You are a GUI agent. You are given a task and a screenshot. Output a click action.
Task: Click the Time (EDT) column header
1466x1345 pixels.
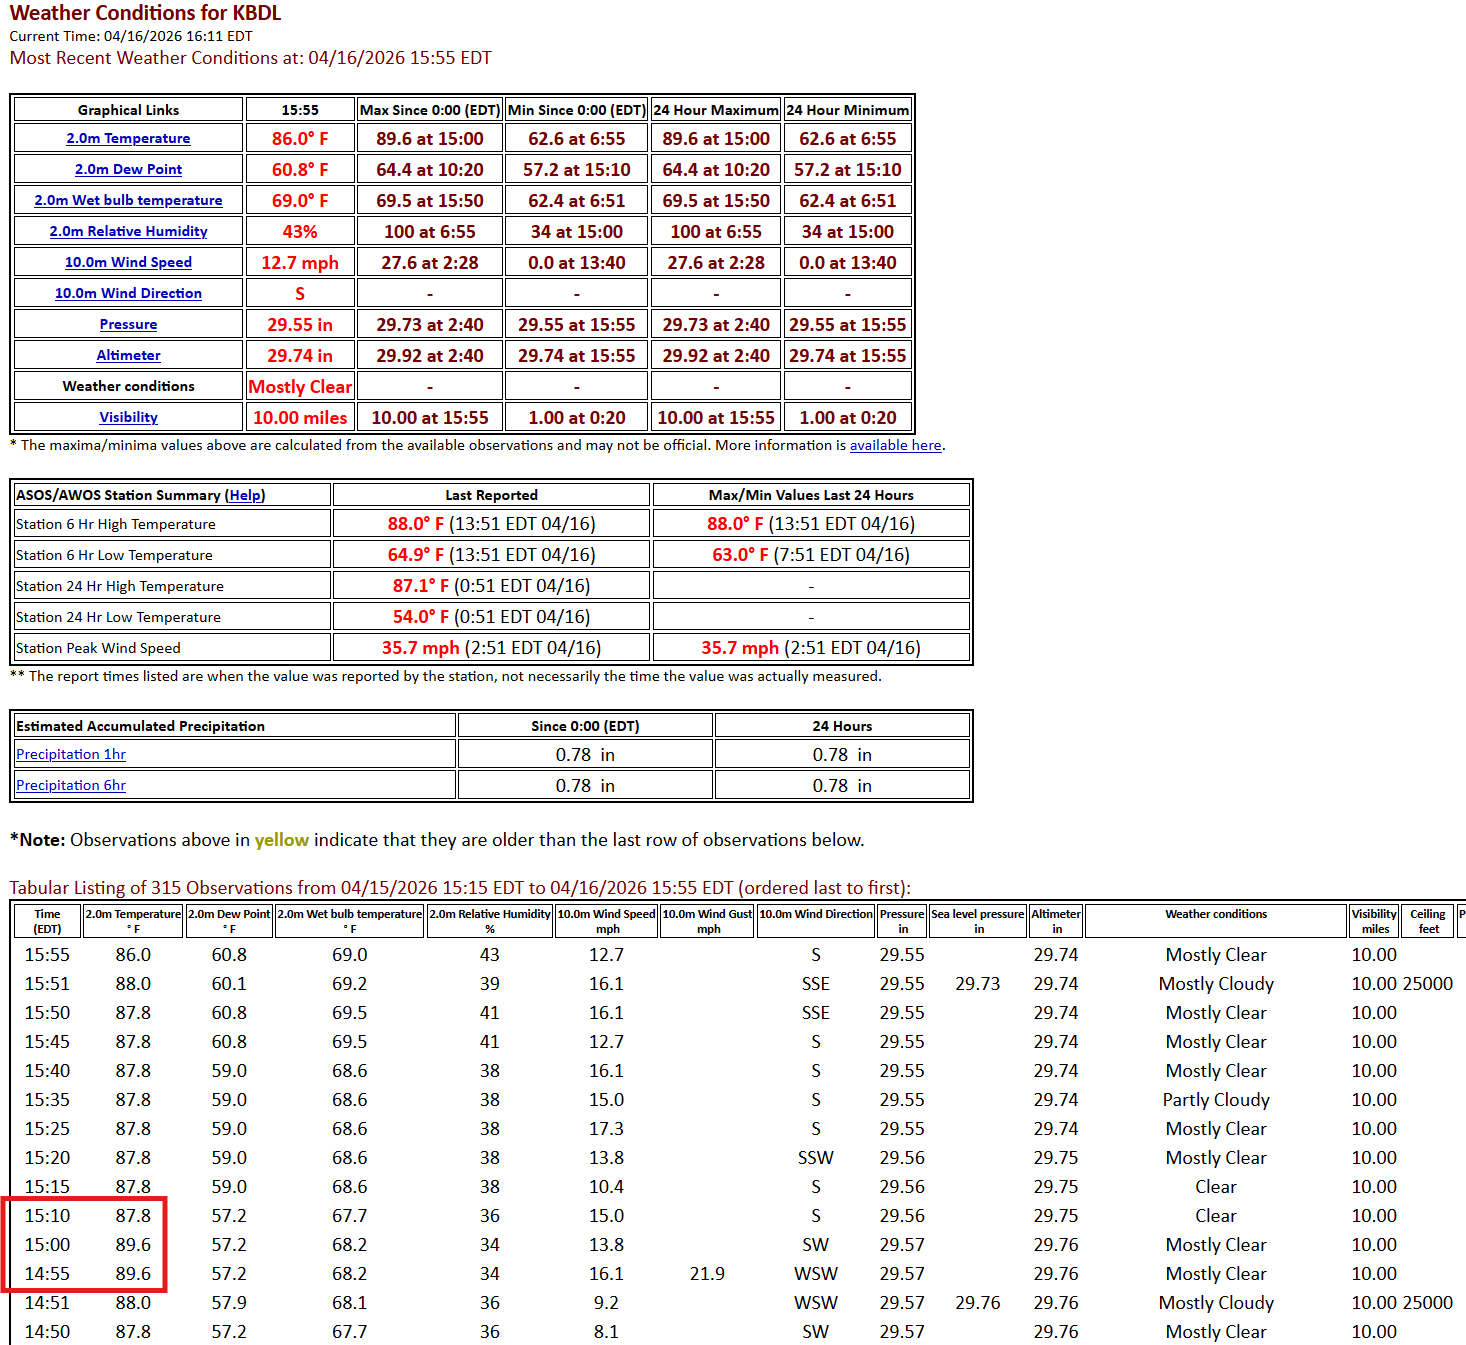pos(47,921)
